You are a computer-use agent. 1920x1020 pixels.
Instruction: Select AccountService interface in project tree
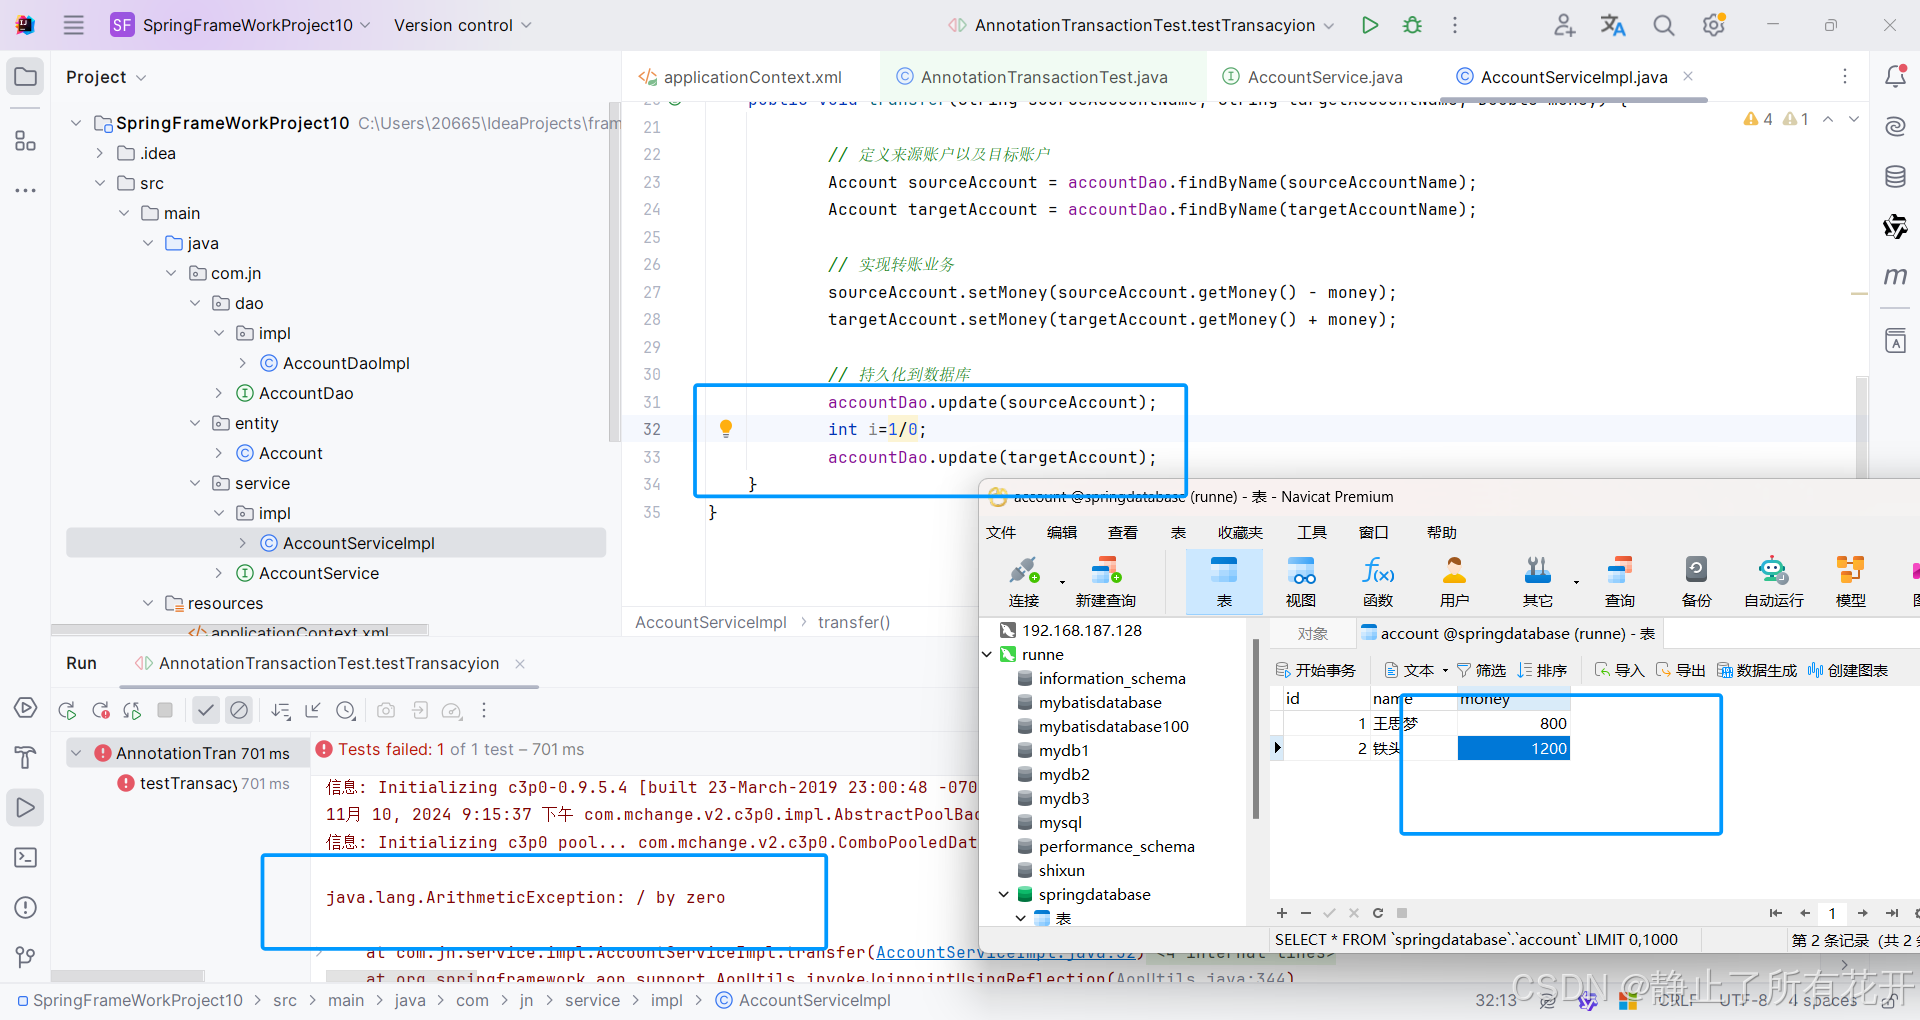pos(319,573)
